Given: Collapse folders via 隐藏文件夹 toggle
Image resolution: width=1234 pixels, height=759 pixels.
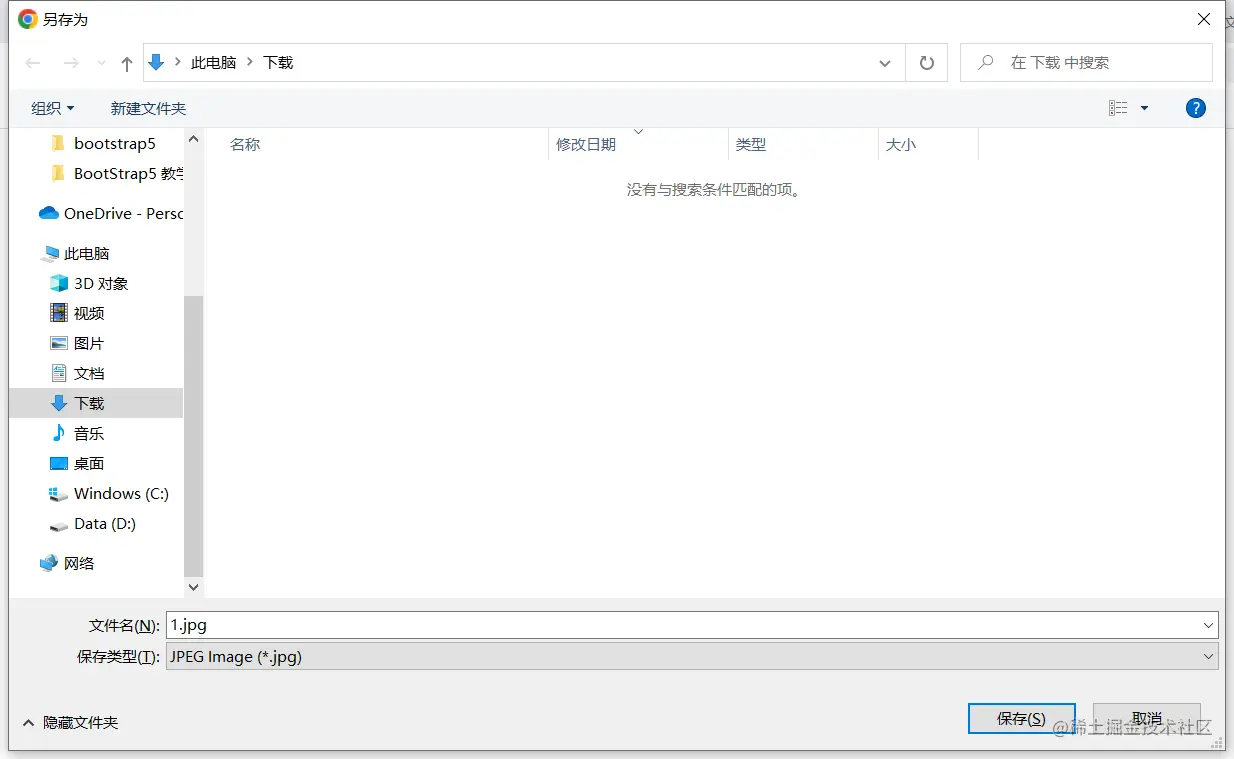Looking at the screenshot, I should tap(68, 722).
